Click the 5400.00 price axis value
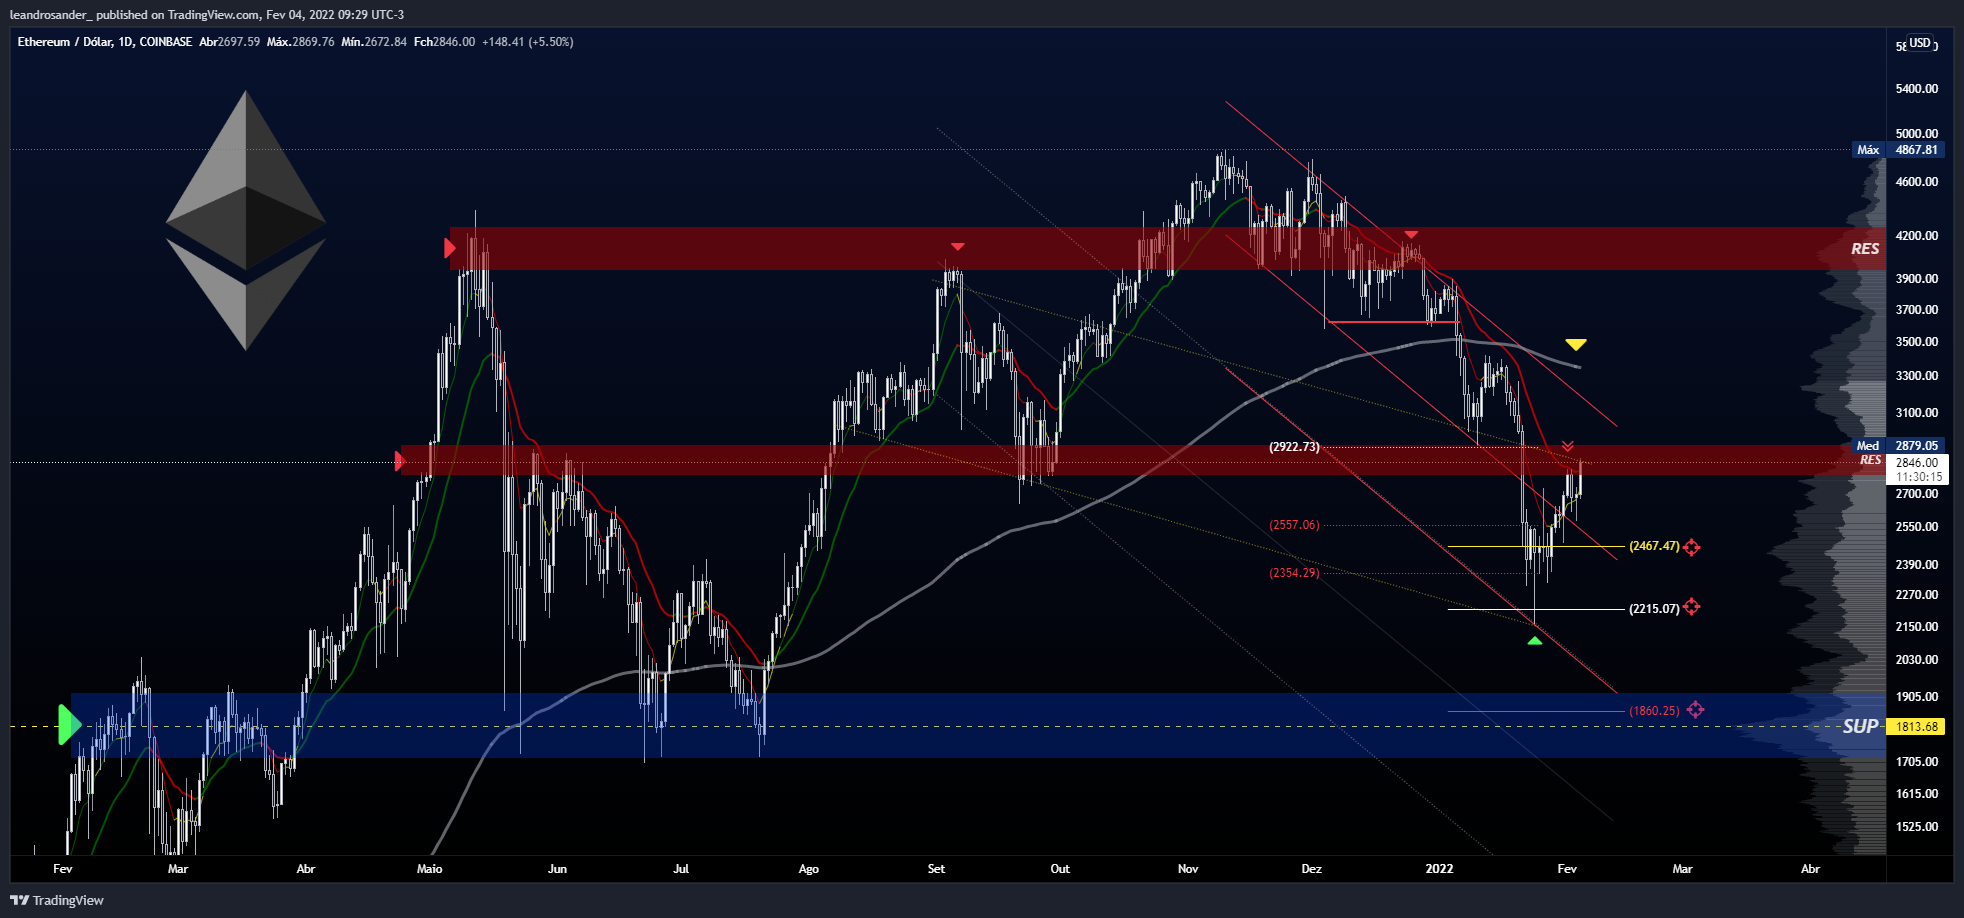This screenshot has width=1964, height=918. (x=1917, y=89)
